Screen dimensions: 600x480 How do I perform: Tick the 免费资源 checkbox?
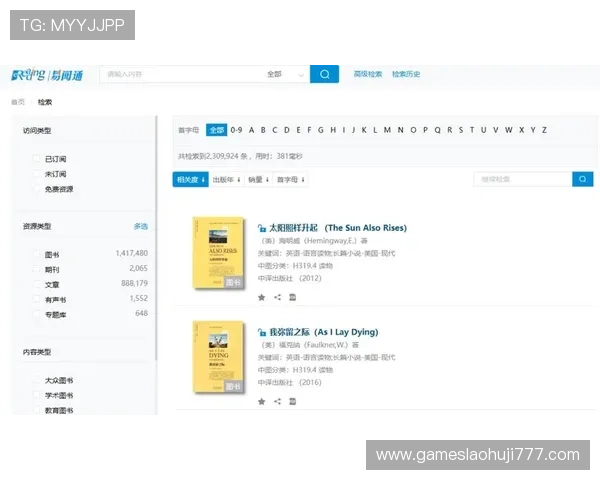[37, 189]
